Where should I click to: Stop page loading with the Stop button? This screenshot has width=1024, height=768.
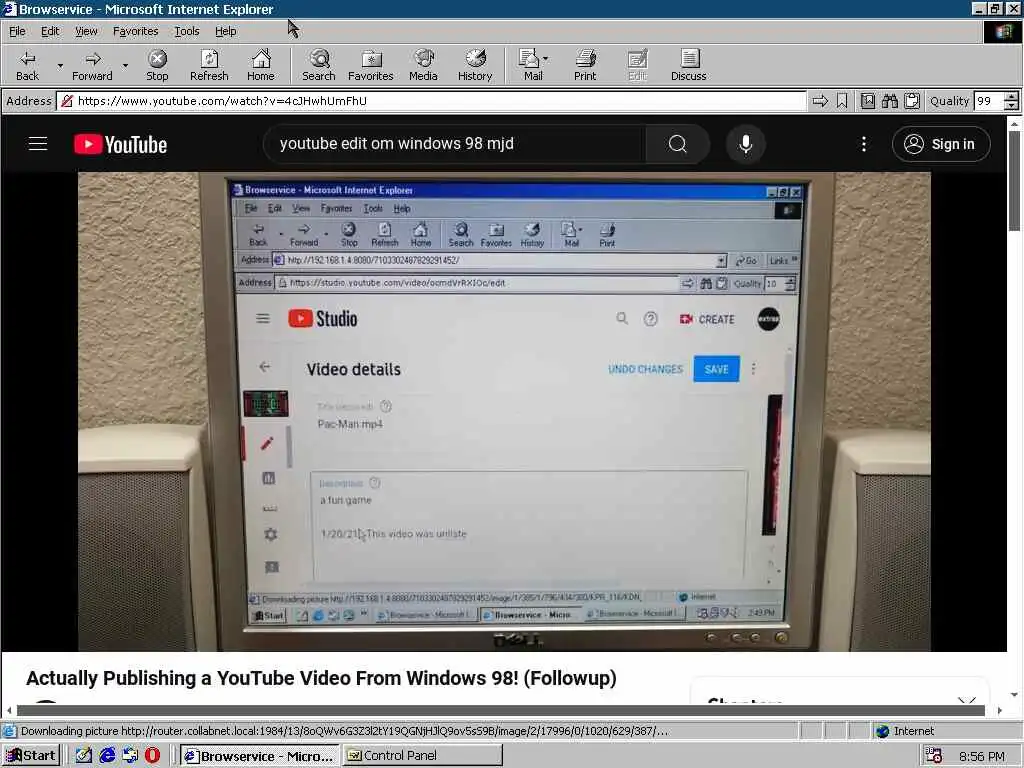pos(157,65)
